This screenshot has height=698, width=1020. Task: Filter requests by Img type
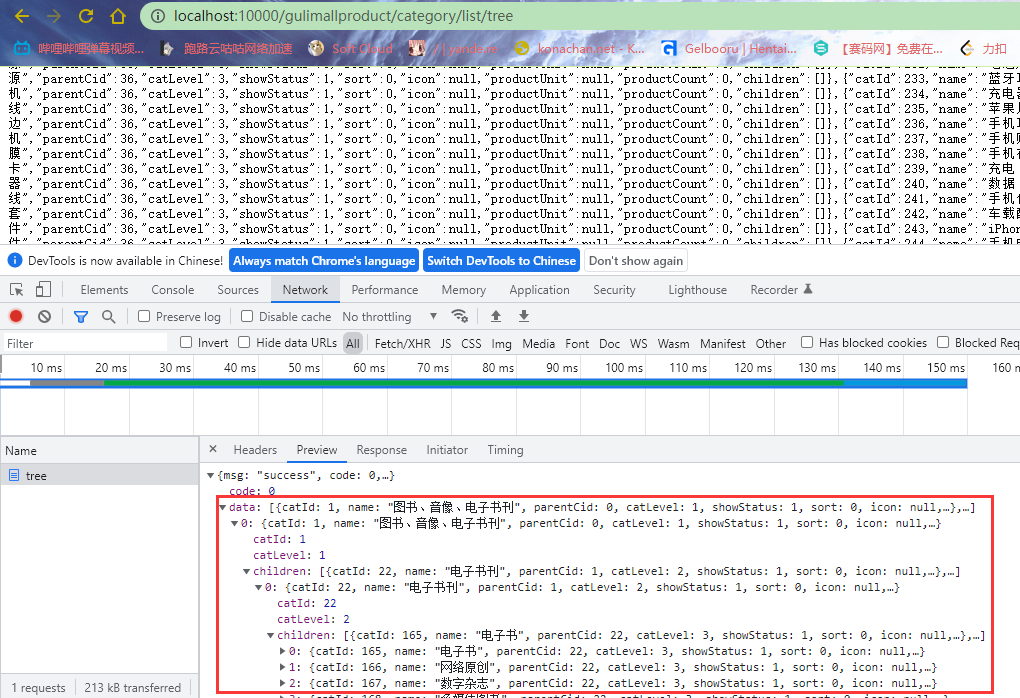(x=501, y=343)
